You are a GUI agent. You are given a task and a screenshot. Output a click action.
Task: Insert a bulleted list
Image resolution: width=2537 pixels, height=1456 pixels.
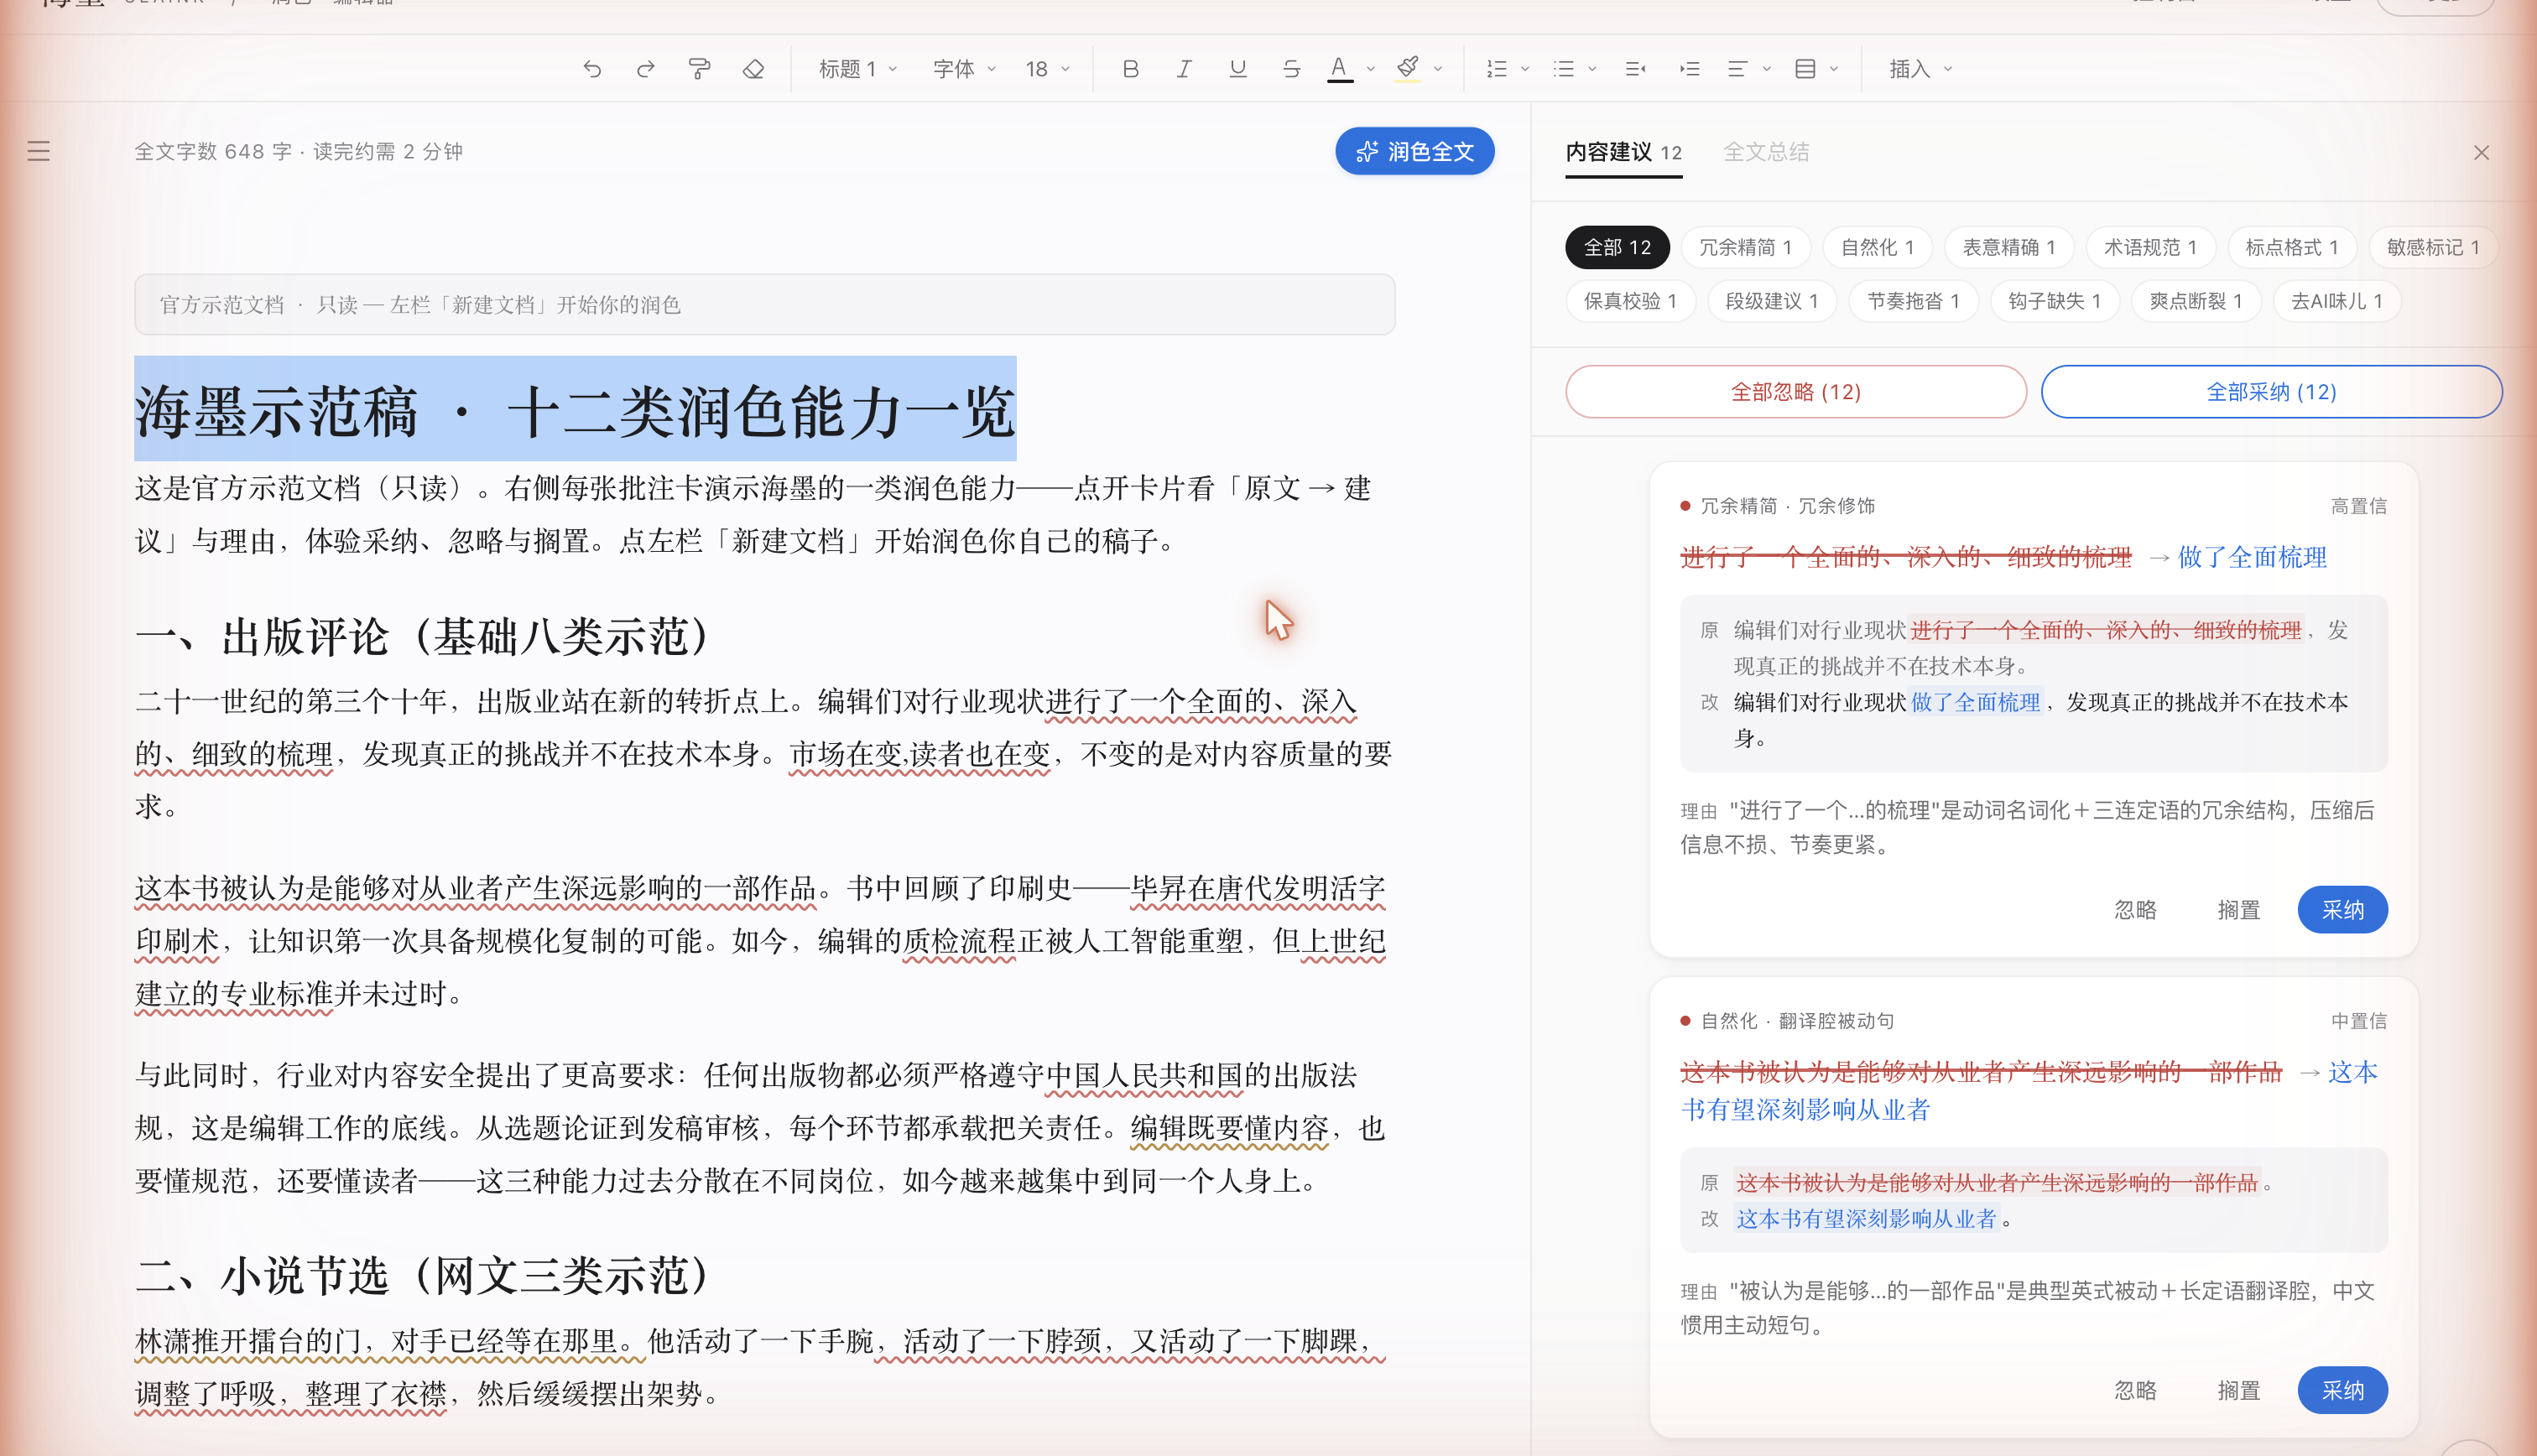pyautogui.click(x=1564, y=69)
